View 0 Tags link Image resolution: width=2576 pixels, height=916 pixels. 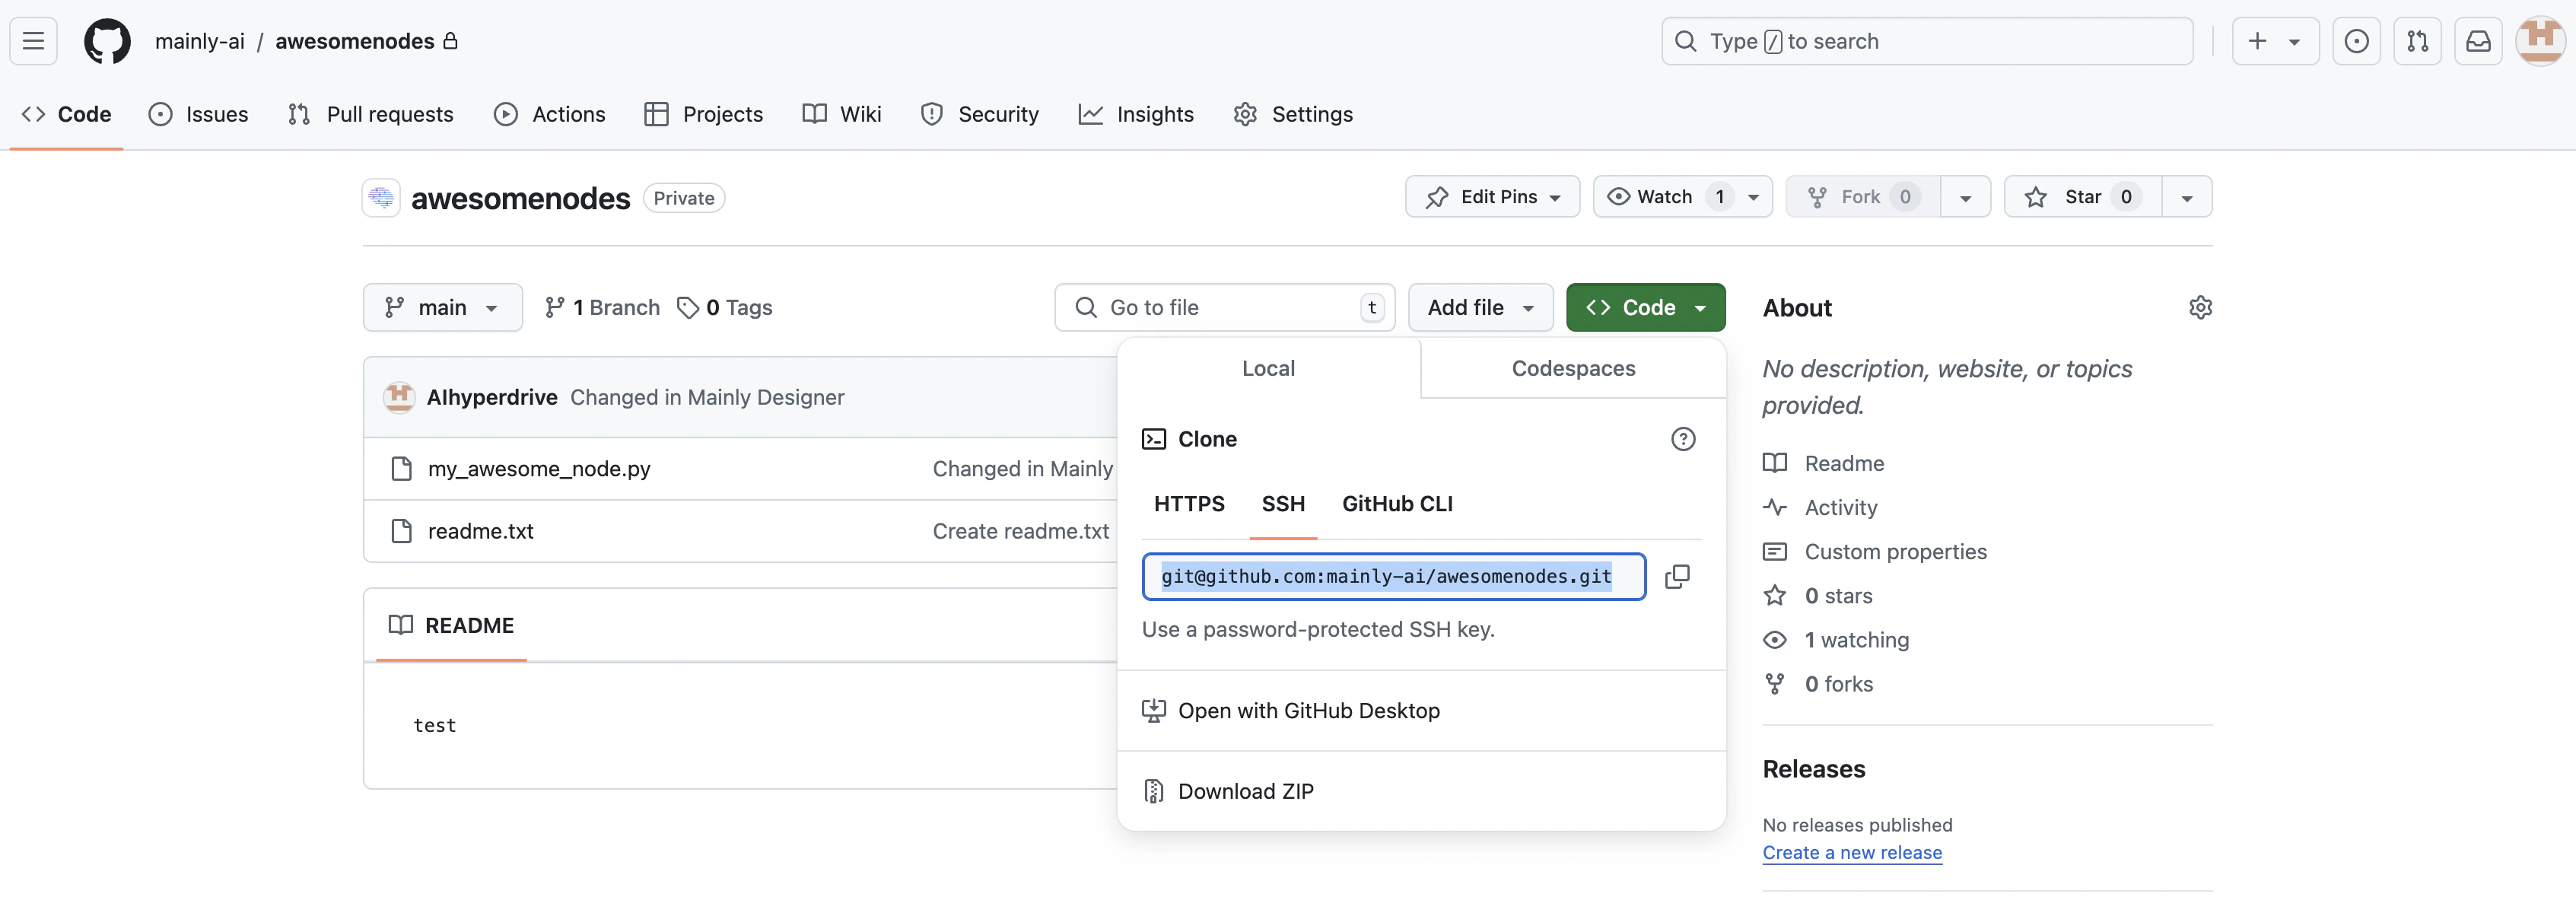(725, 307)
